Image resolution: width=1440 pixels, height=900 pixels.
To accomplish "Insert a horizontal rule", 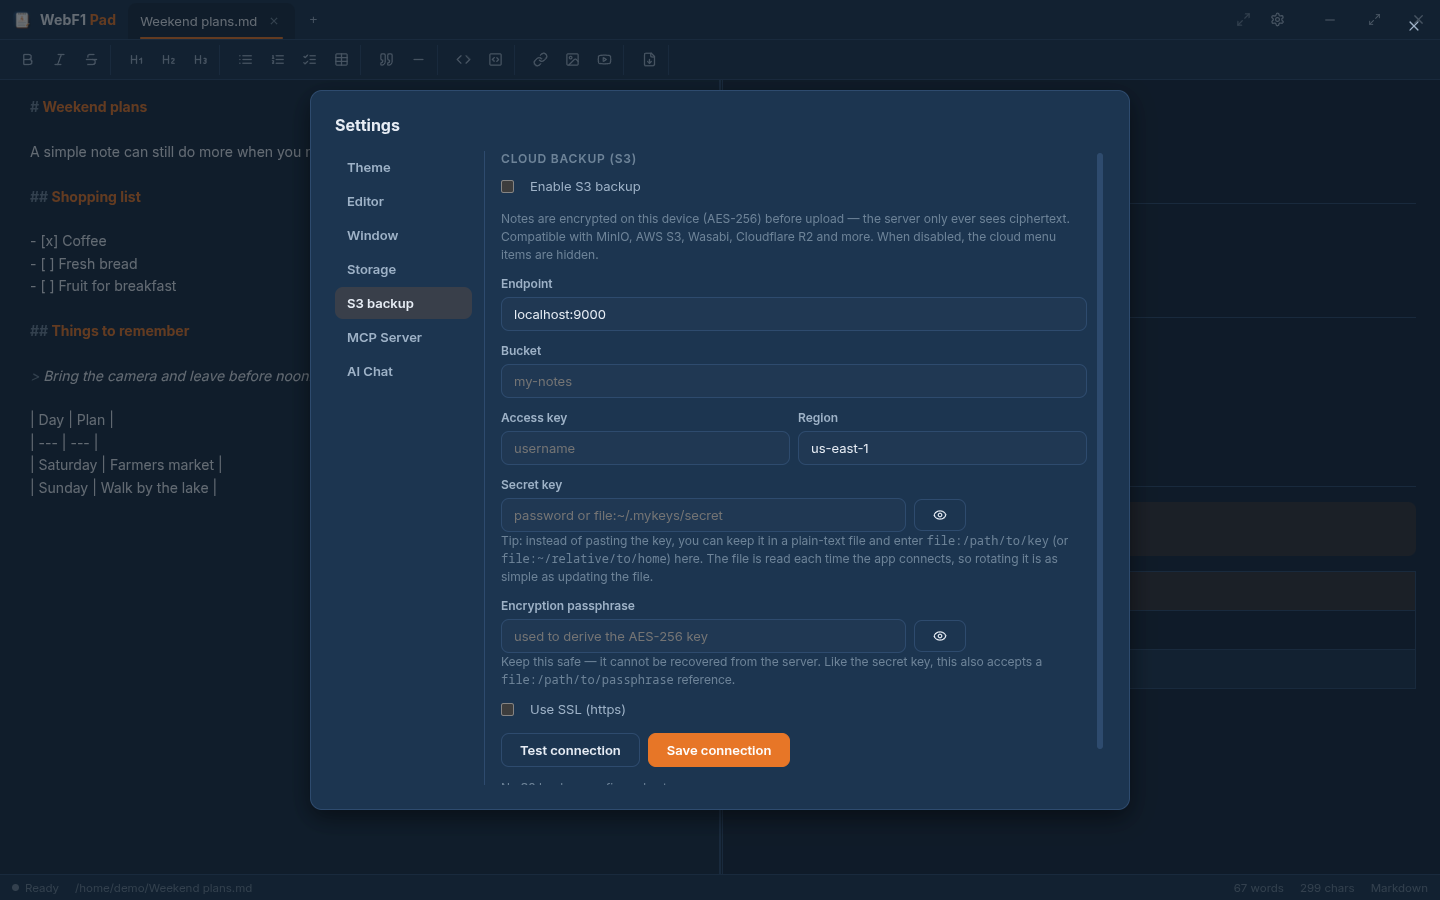I will [x=419, y=60].
